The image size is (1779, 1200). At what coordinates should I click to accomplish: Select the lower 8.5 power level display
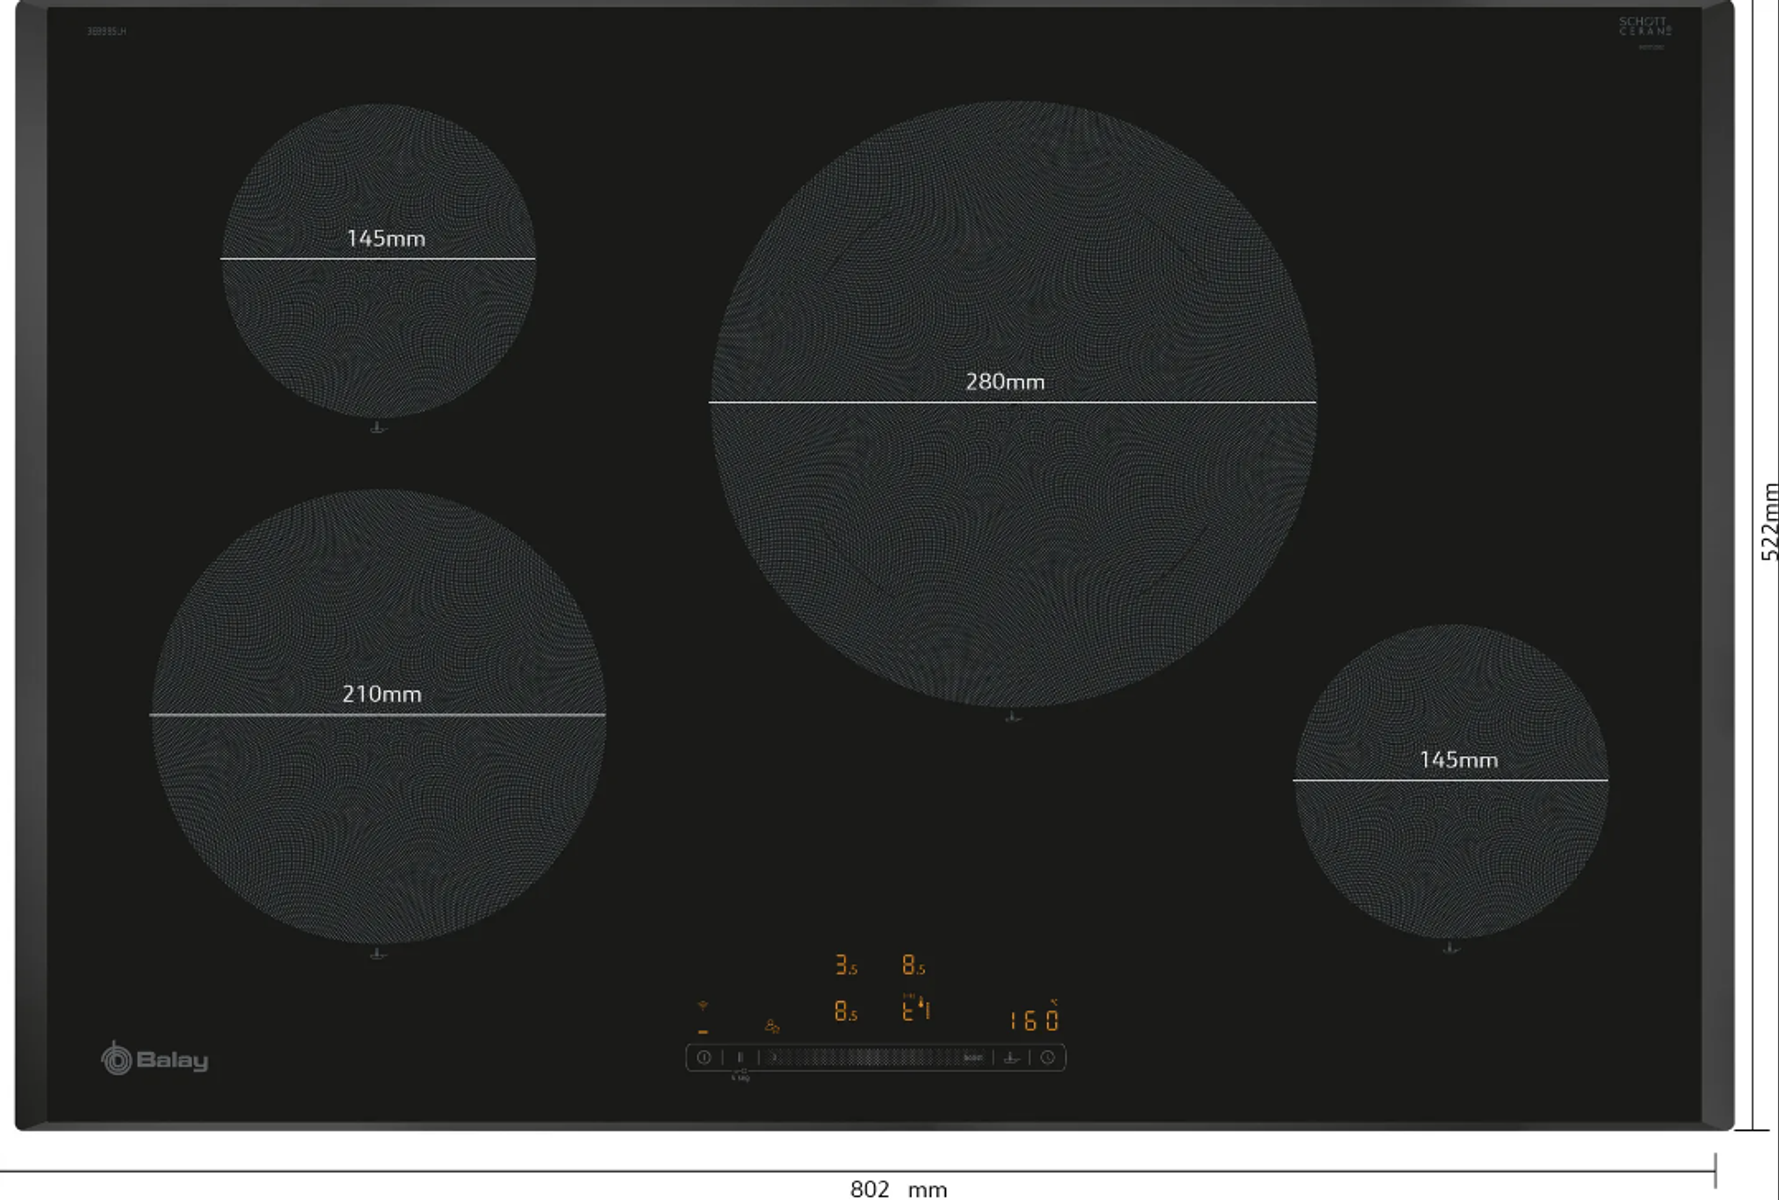(x=846, y=1012)
